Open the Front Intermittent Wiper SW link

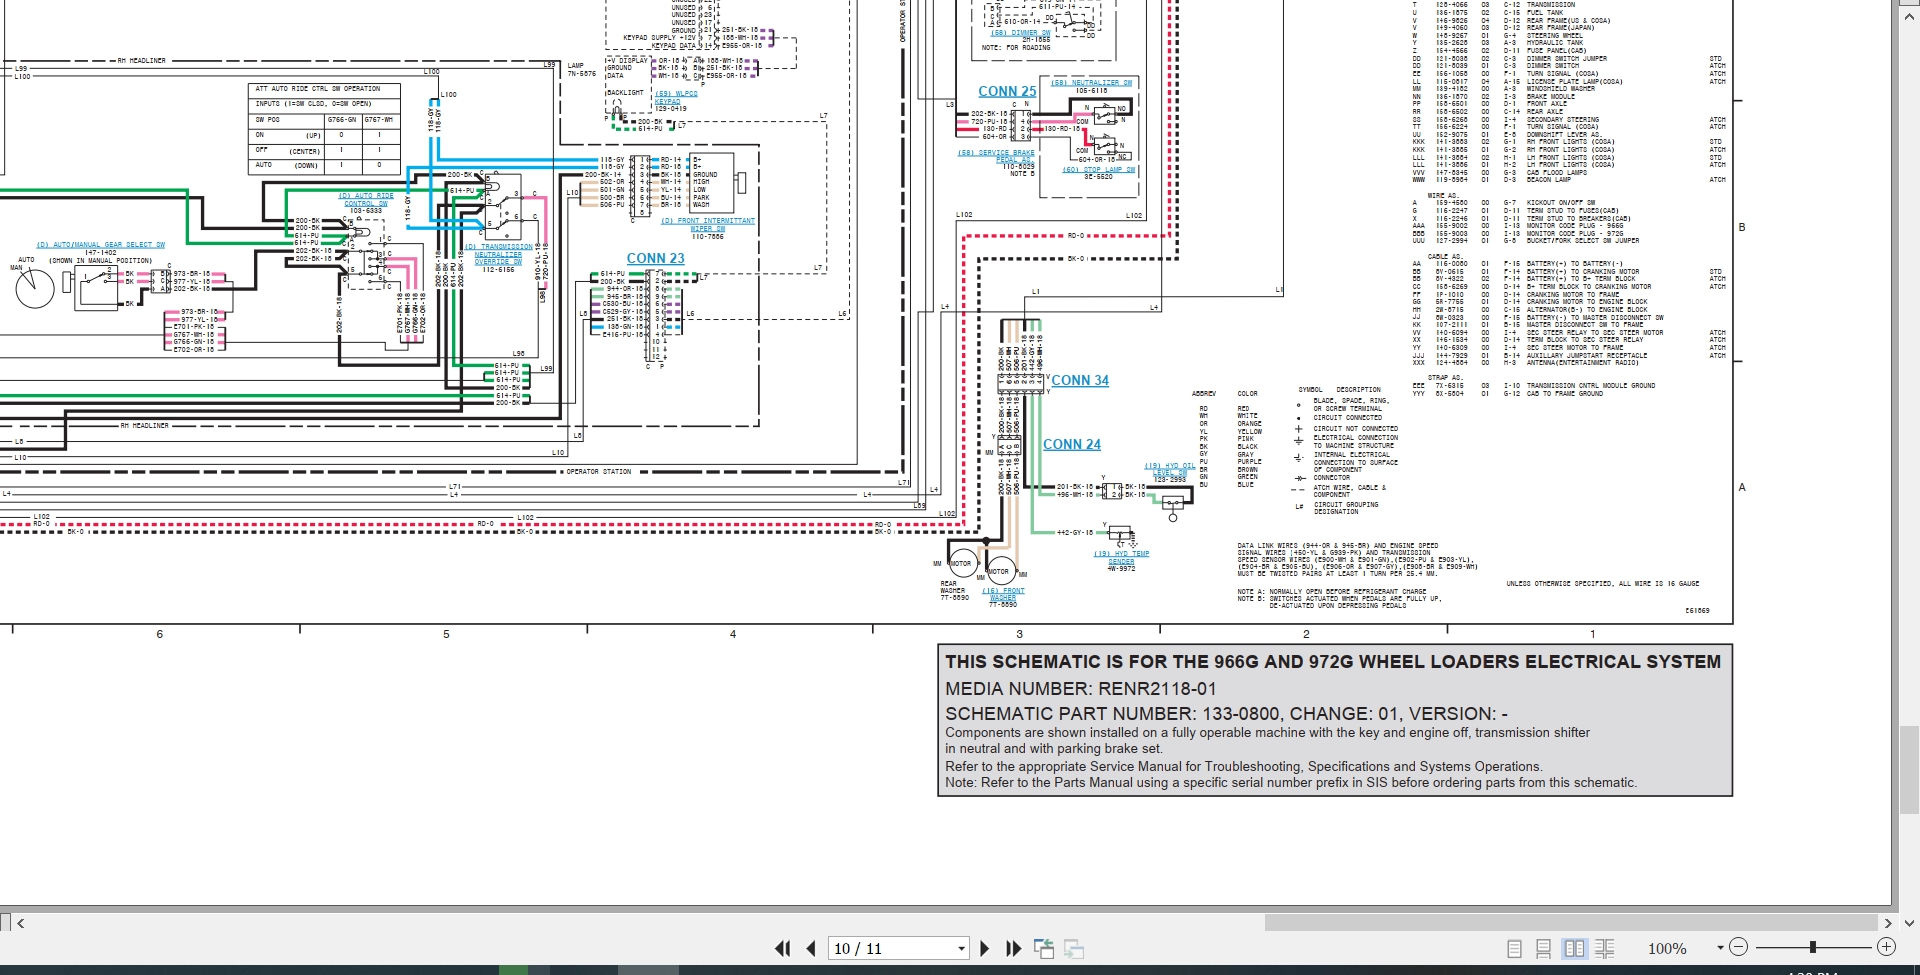pyautogui.click(x=708, y=225)
